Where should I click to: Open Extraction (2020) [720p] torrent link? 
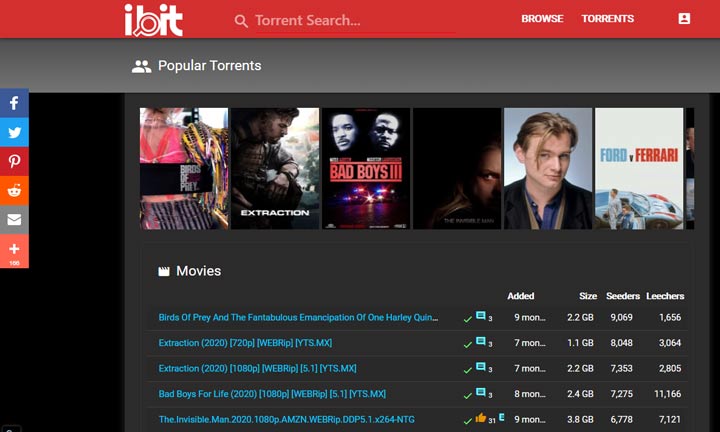(x=245, y=343)
